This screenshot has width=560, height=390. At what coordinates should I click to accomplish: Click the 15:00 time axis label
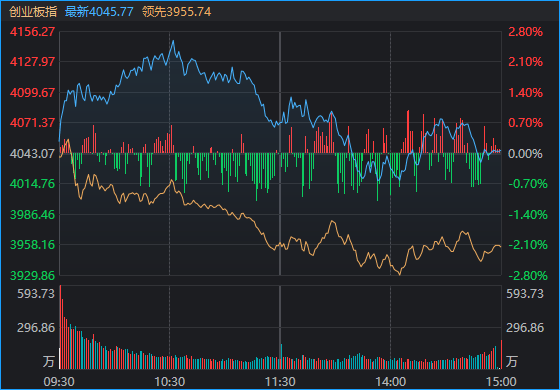(x=501, y=382)
